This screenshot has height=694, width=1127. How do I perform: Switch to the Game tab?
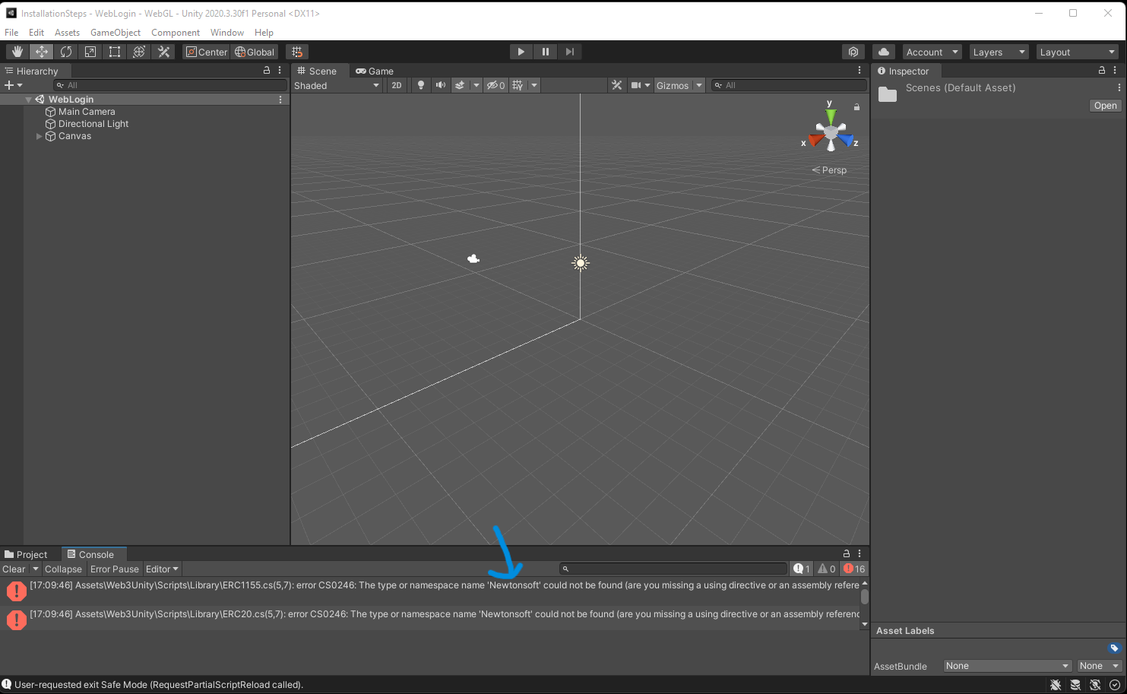(374, 70)
